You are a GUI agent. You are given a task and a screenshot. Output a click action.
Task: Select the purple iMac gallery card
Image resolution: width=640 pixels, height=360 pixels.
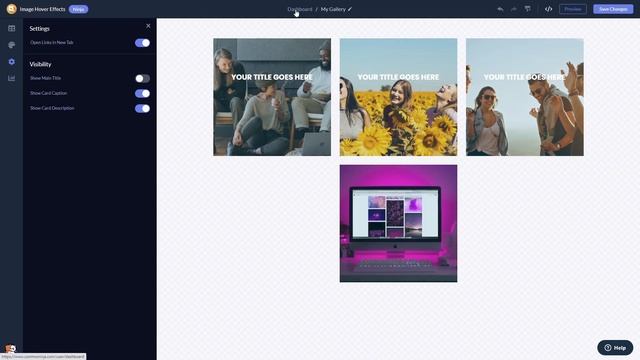pos(398,223)
